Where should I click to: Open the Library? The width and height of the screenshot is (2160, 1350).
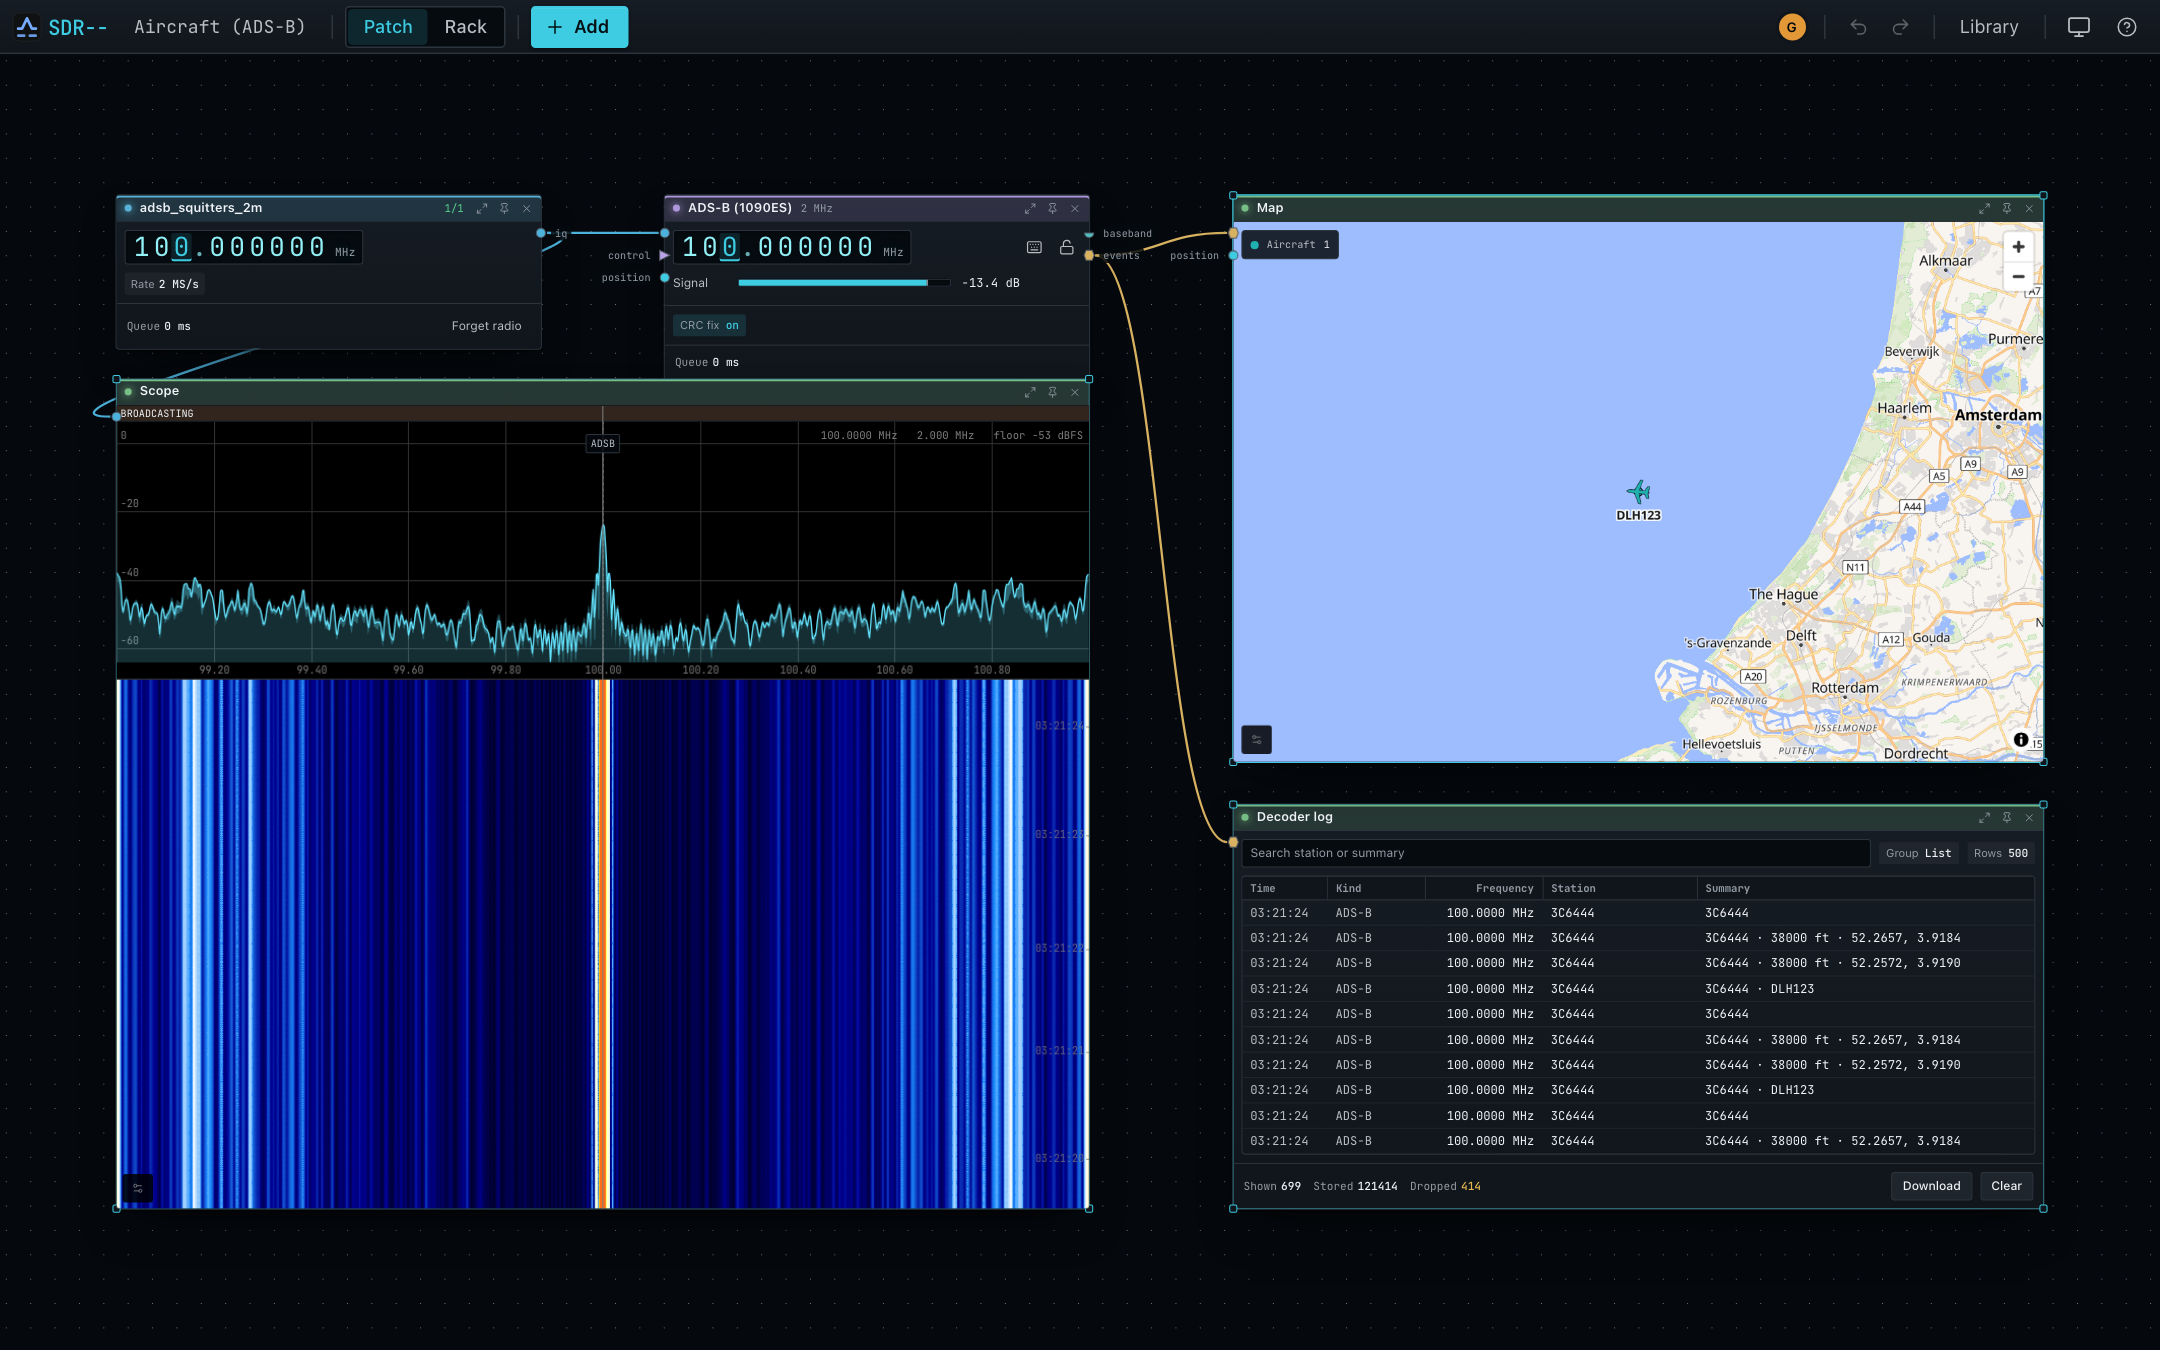click(1988, 27)
